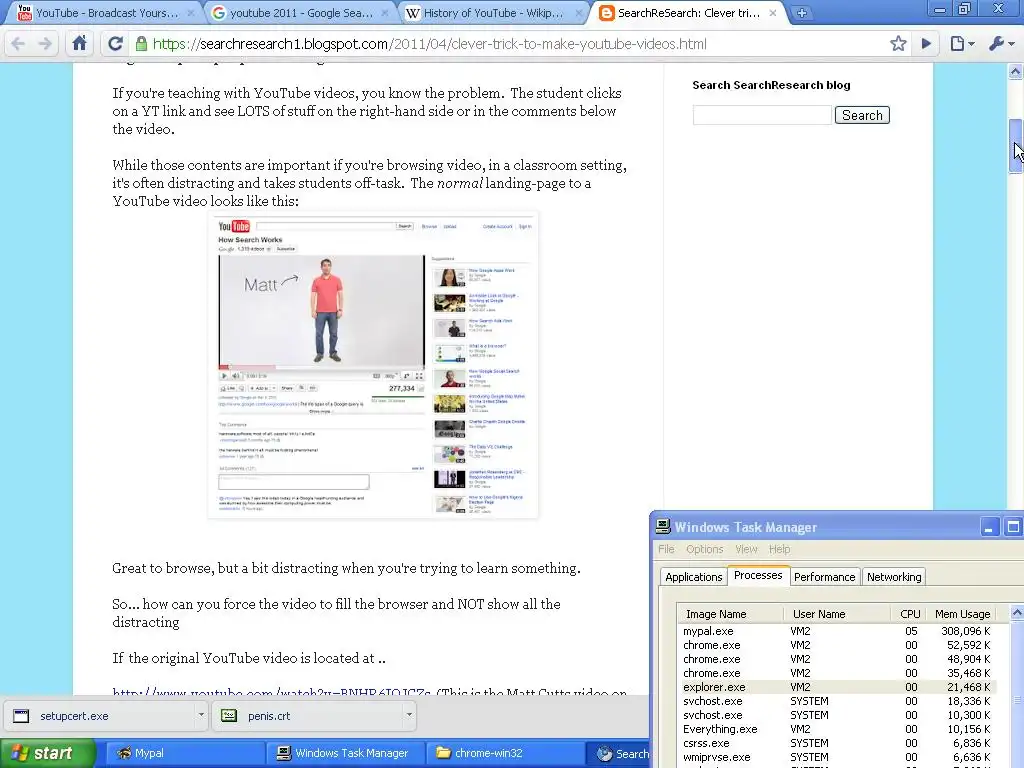
Task: Click the SearchResearch blog search field
Action: 762,115
